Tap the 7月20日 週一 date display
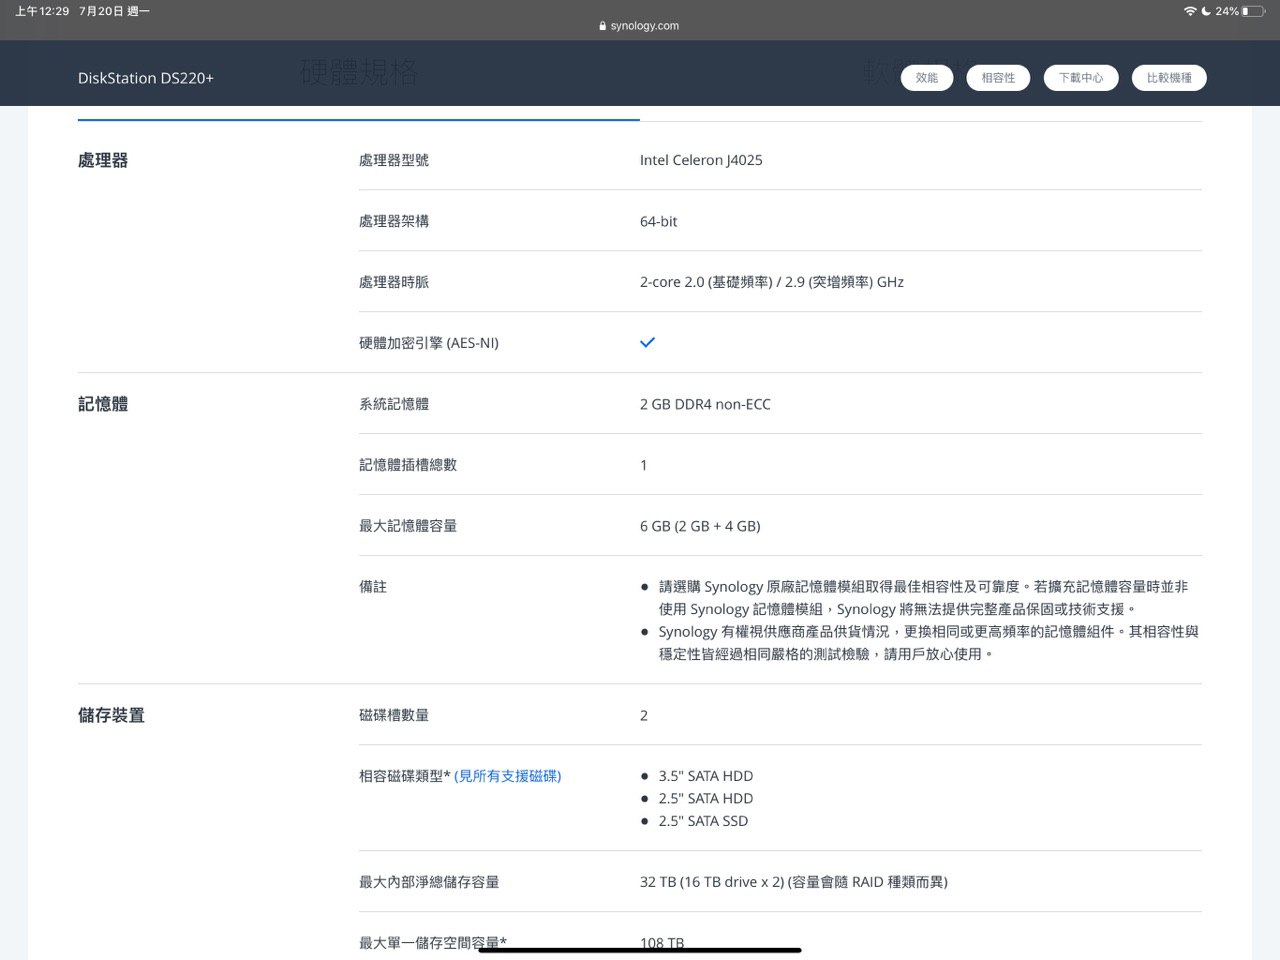Viewport: 1280px width, 960px height. [114, 11]
